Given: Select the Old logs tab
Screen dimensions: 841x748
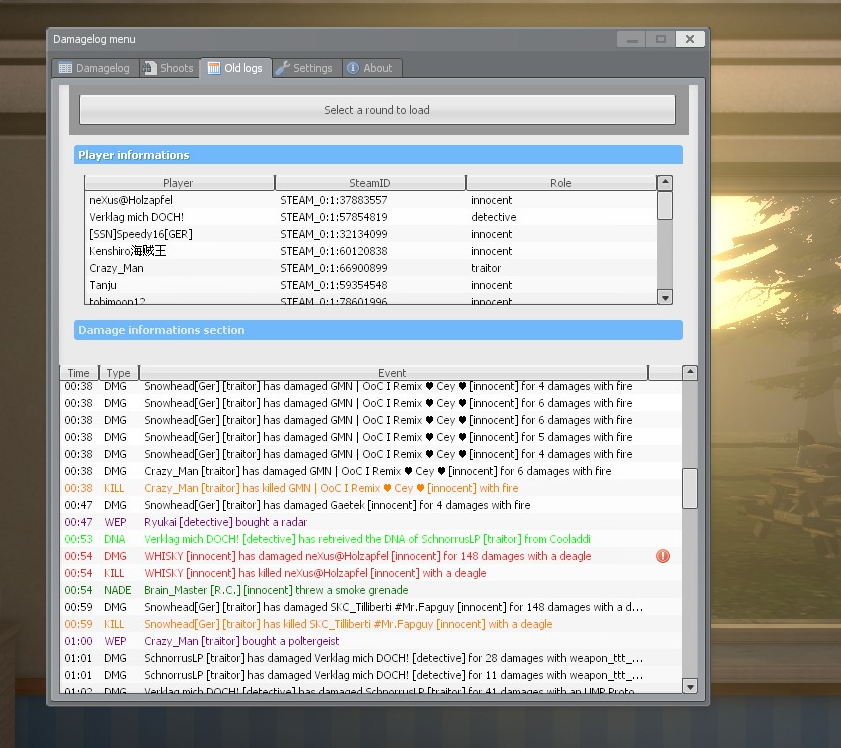Looking at the screenshot, I should 236,68.
